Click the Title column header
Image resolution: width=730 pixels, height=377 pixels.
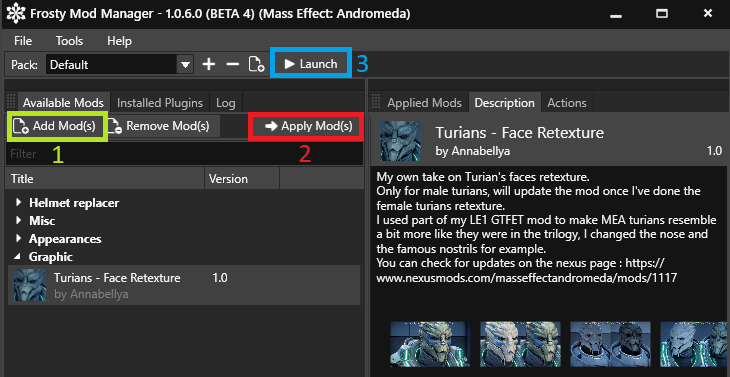[105, 179]
